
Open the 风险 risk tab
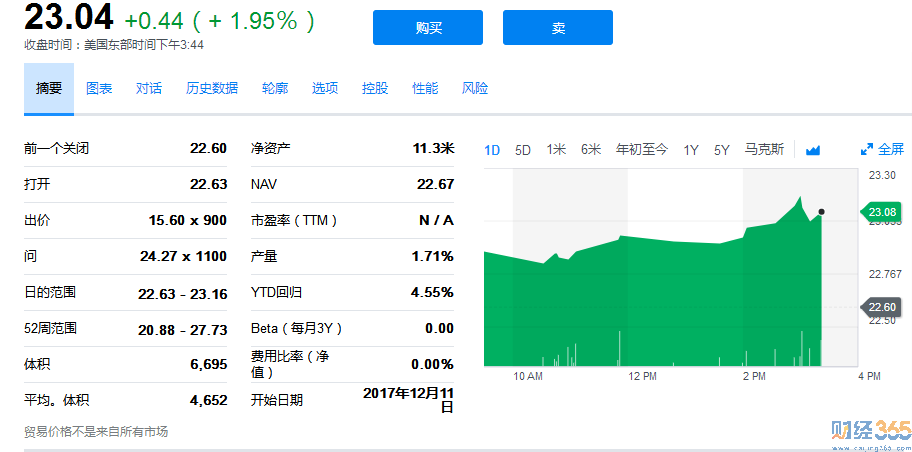[x=475, y=88]
